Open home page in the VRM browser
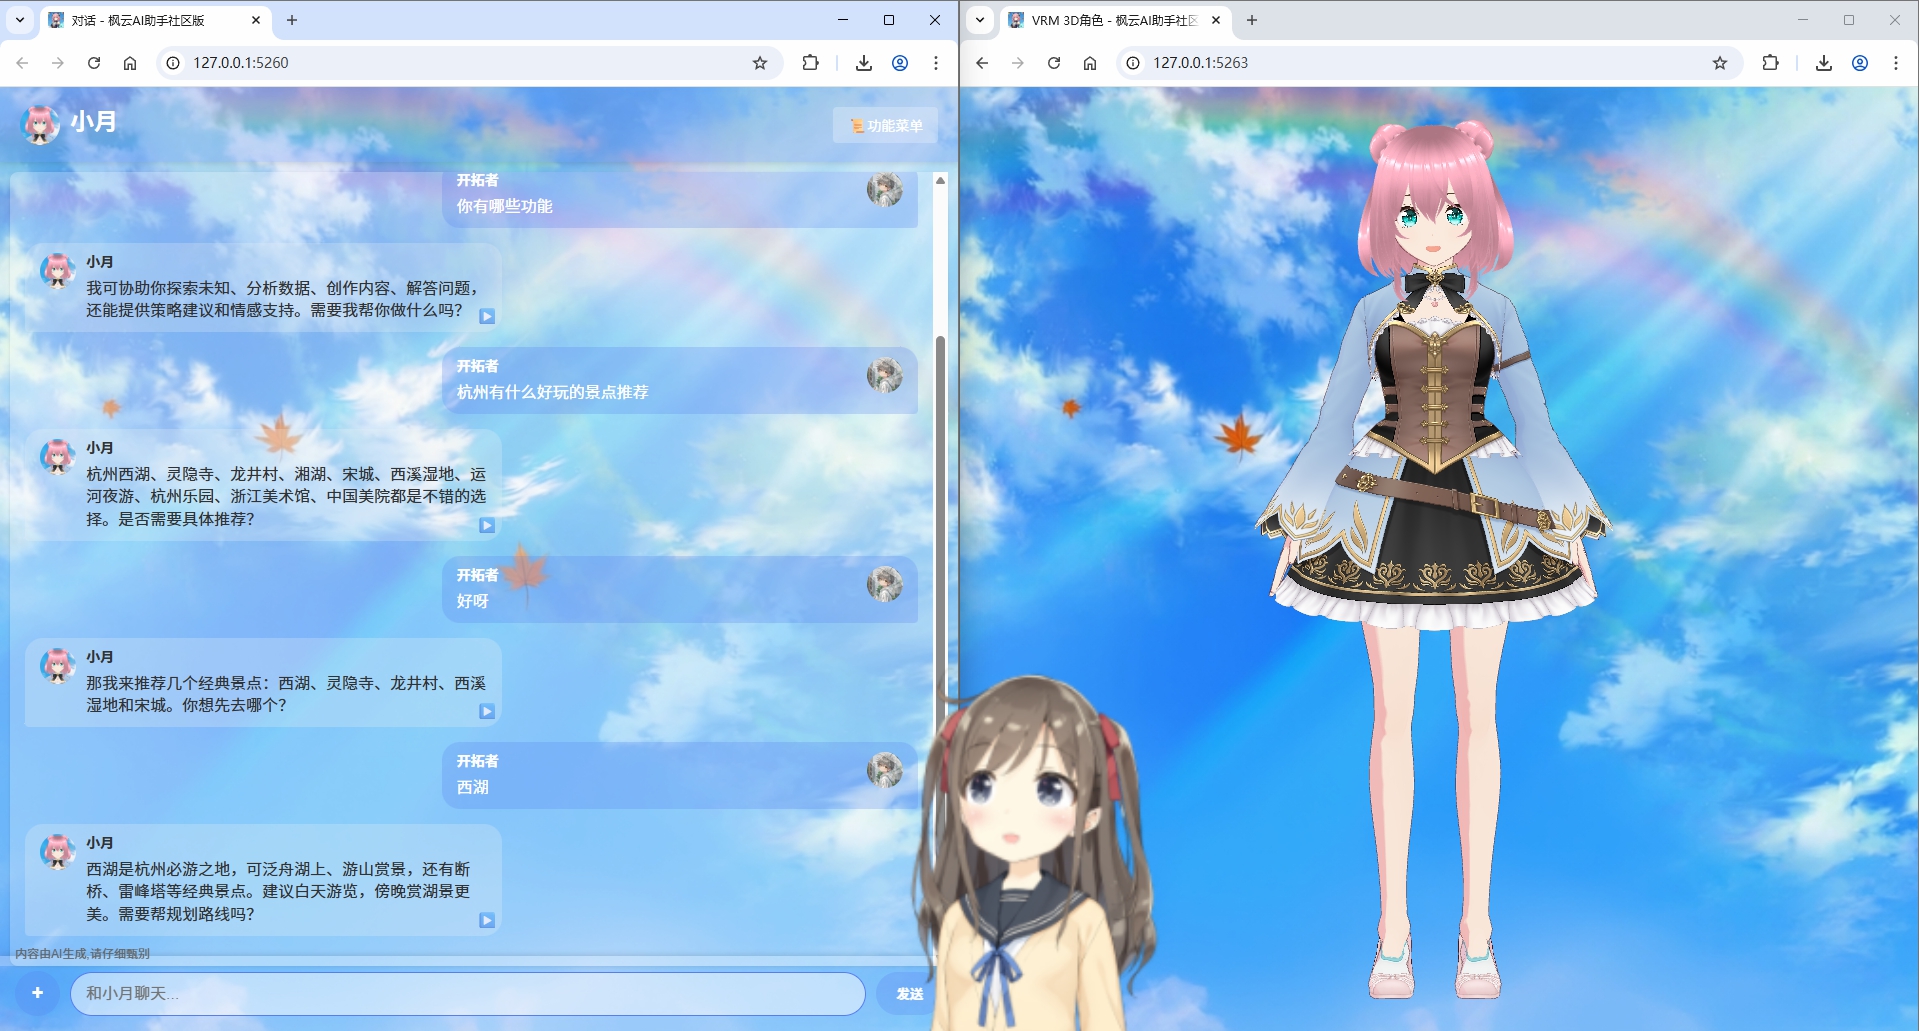 tap(1090, 63)
